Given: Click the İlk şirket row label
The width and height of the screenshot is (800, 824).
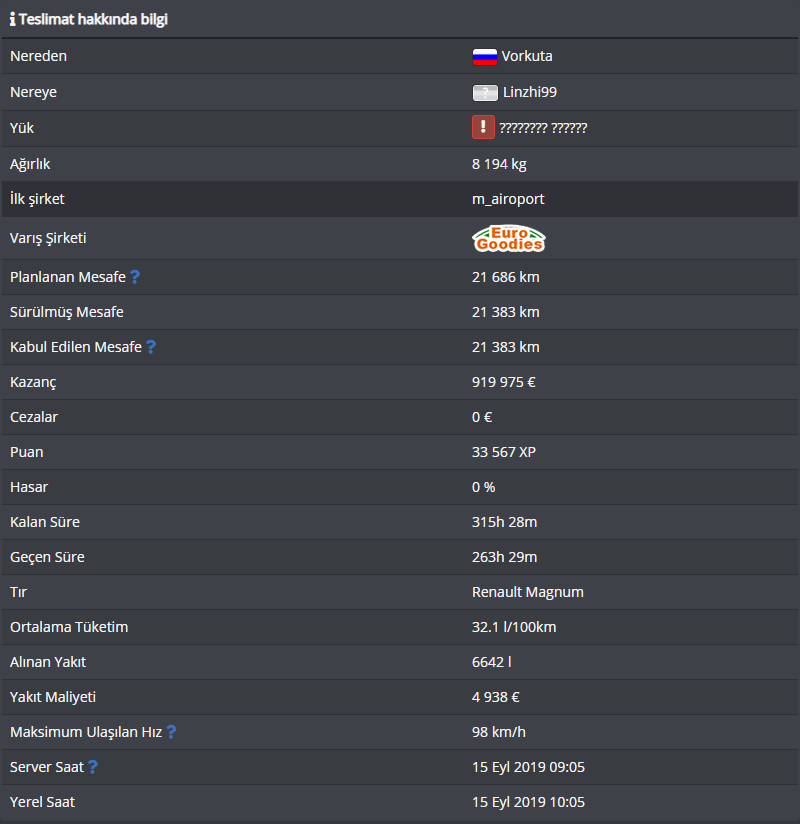Looking at the screenshot, I should tap(37, 199).
